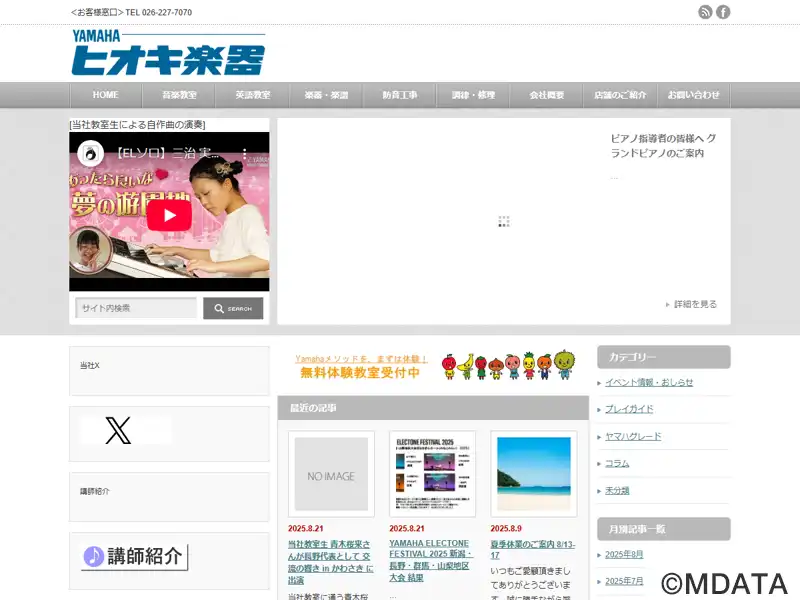Open category 未分類

click(617, 490)
